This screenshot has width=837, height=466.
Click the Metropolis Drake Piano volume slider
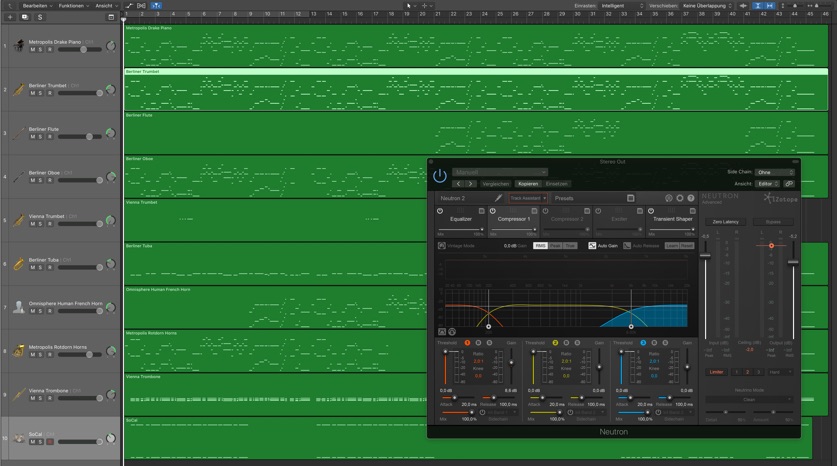point(80,50)
